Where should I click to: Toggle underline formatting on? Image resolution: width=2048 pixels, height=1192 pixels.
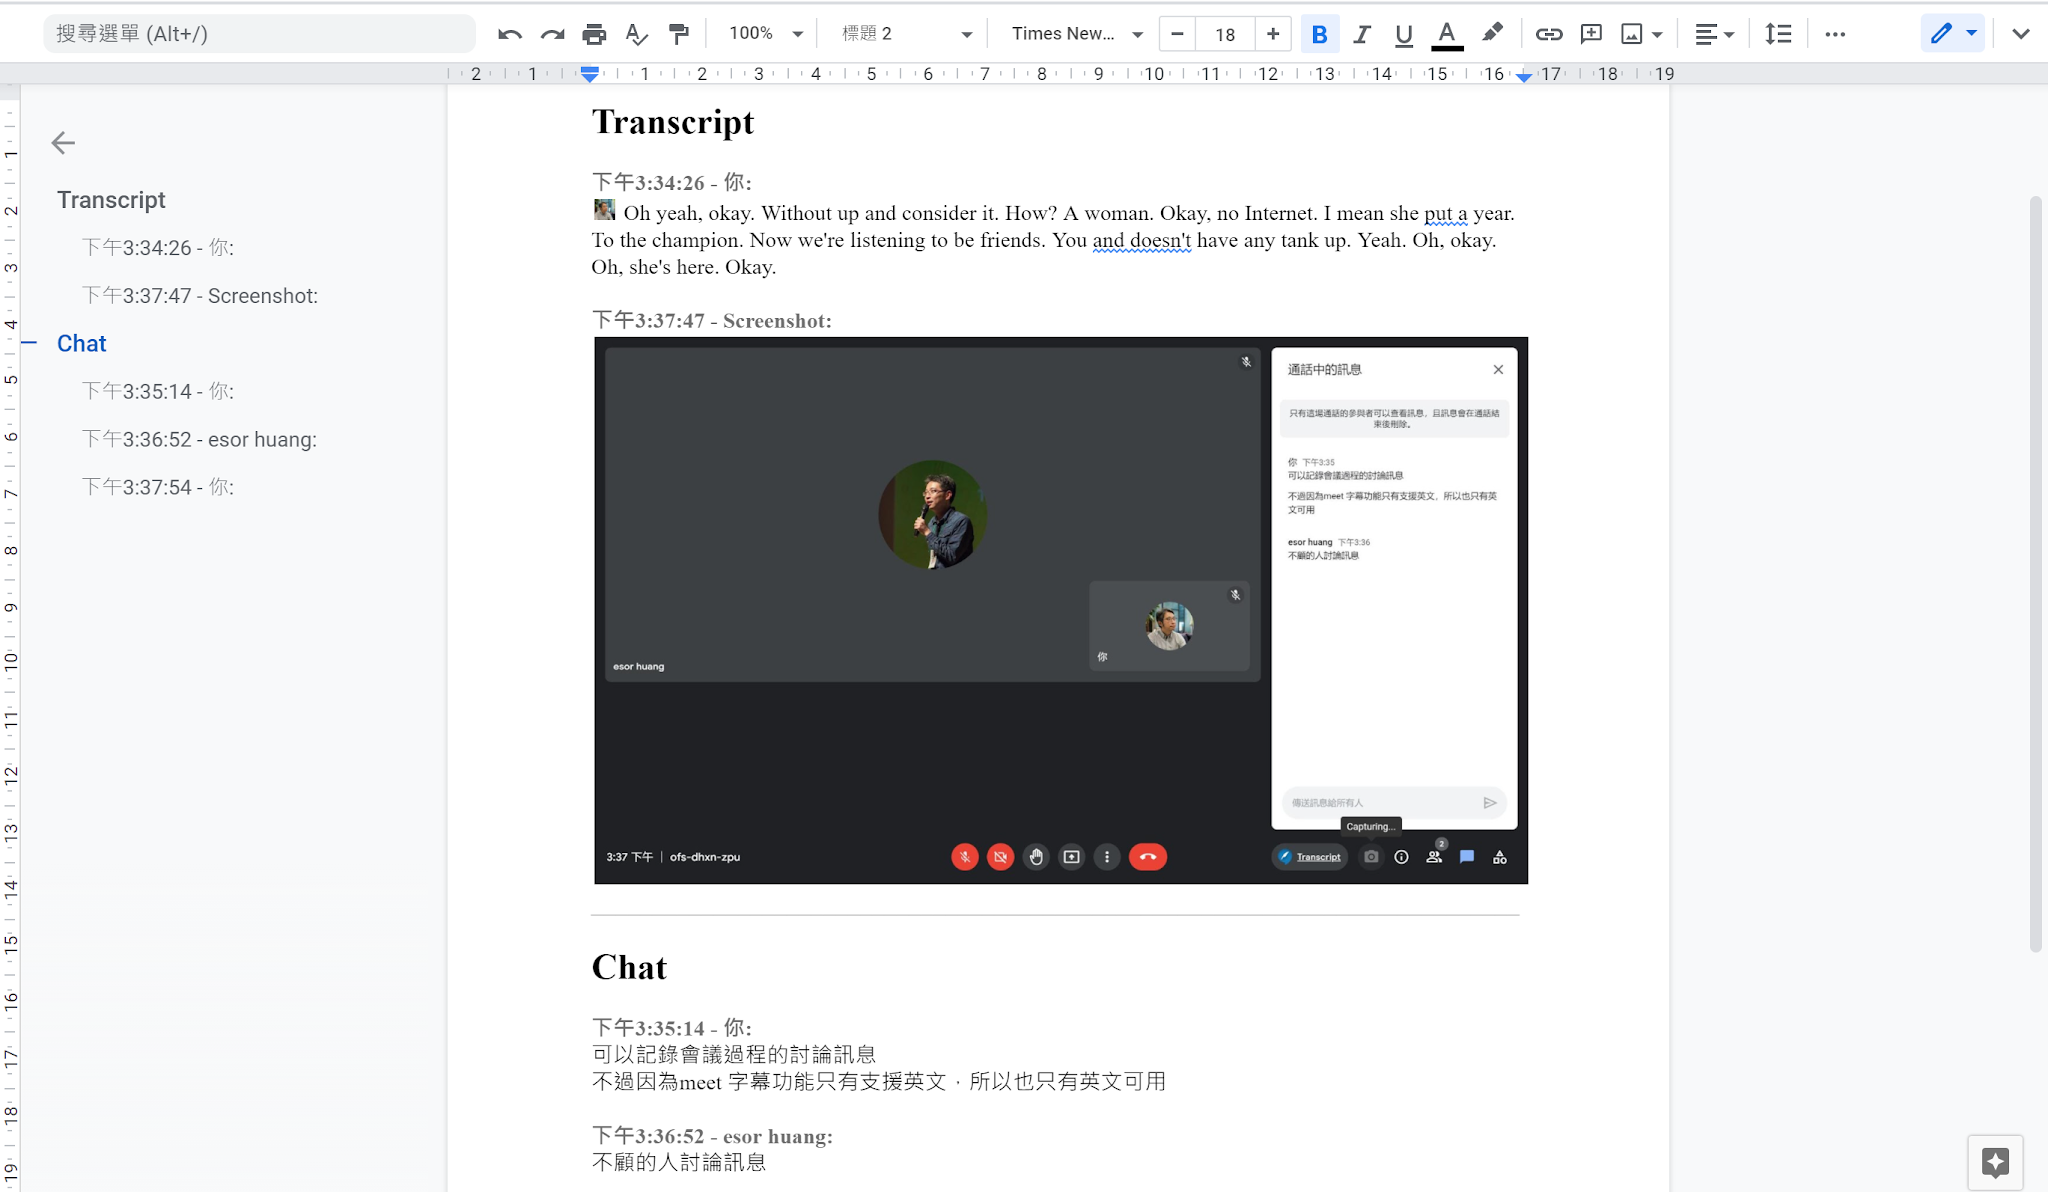coord(1403,33)
